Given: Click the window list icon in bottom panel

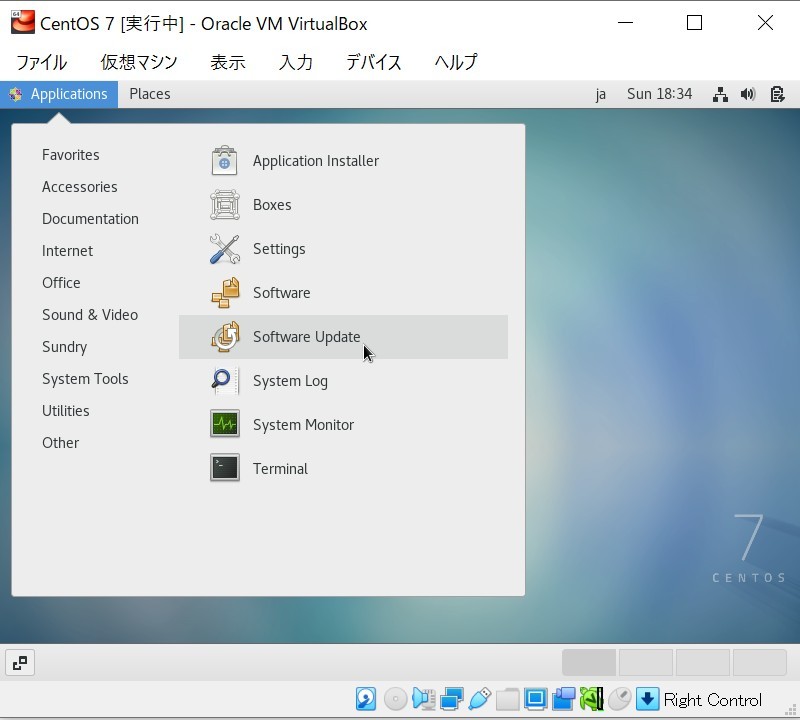Looking at the screenshot, I should [20, 663].
